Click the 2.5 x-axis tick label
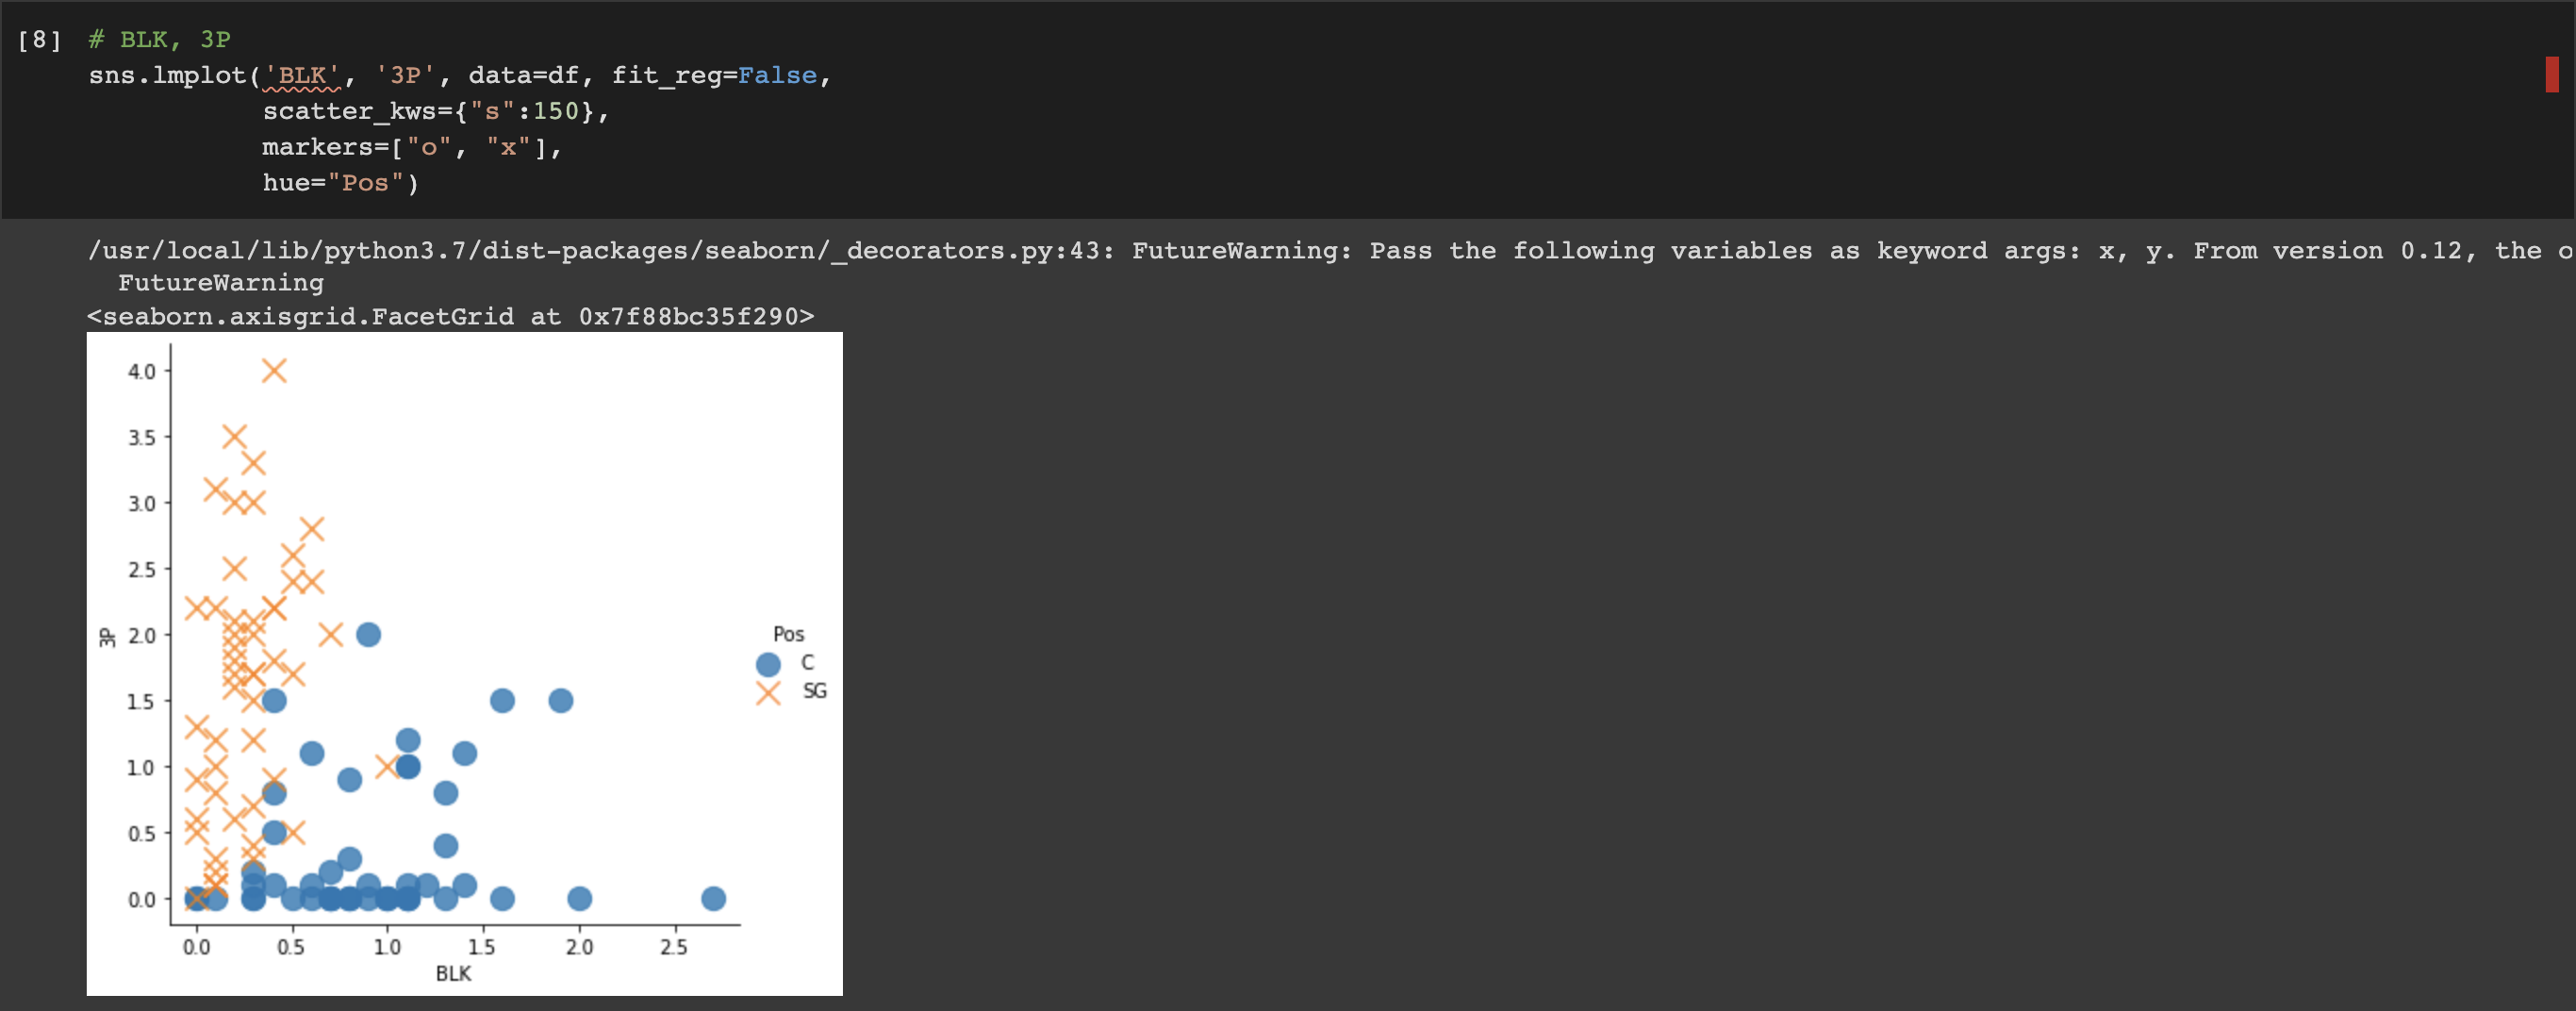Screen dimensions: 2576x1011 click(x=674, y=947)
